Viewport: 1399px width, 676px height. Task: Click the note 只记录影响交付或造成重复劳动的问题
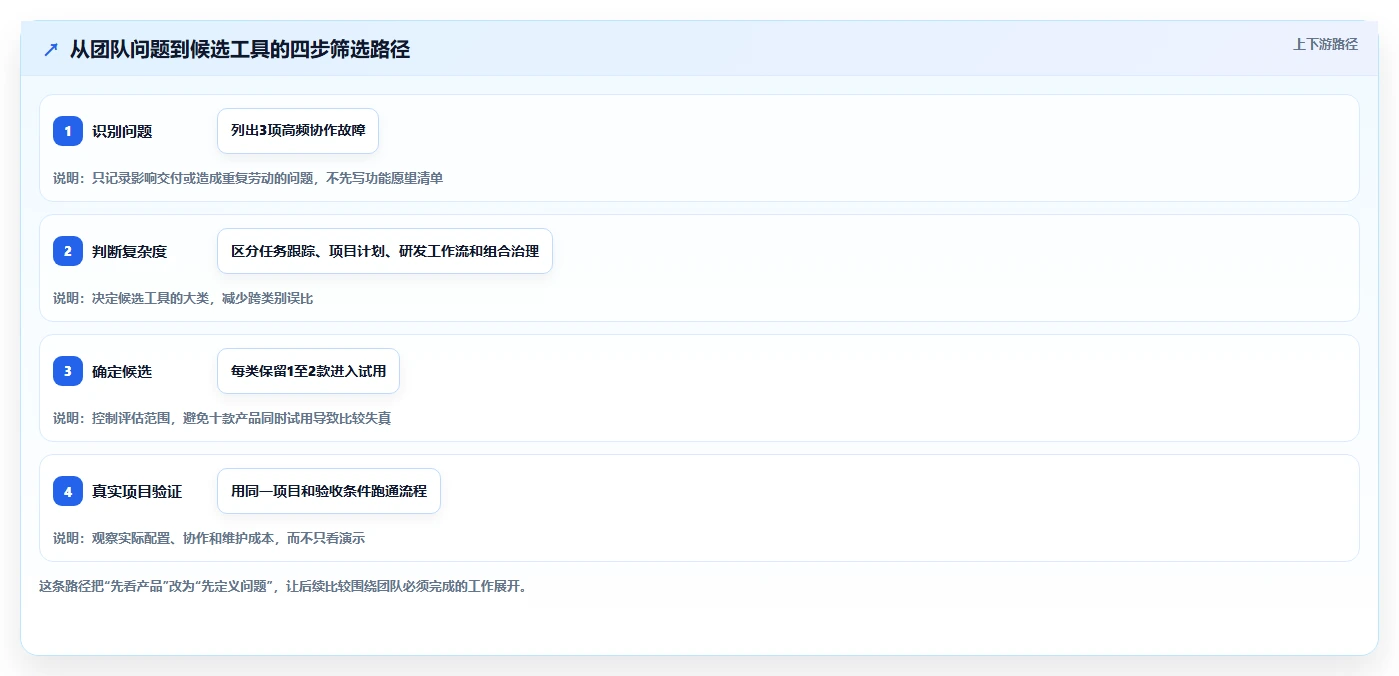tap(248, 178)
